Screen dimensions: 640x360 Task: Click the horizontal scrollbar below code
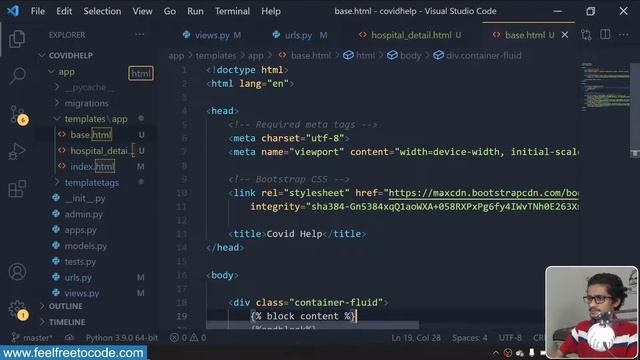tap(312, 325)
